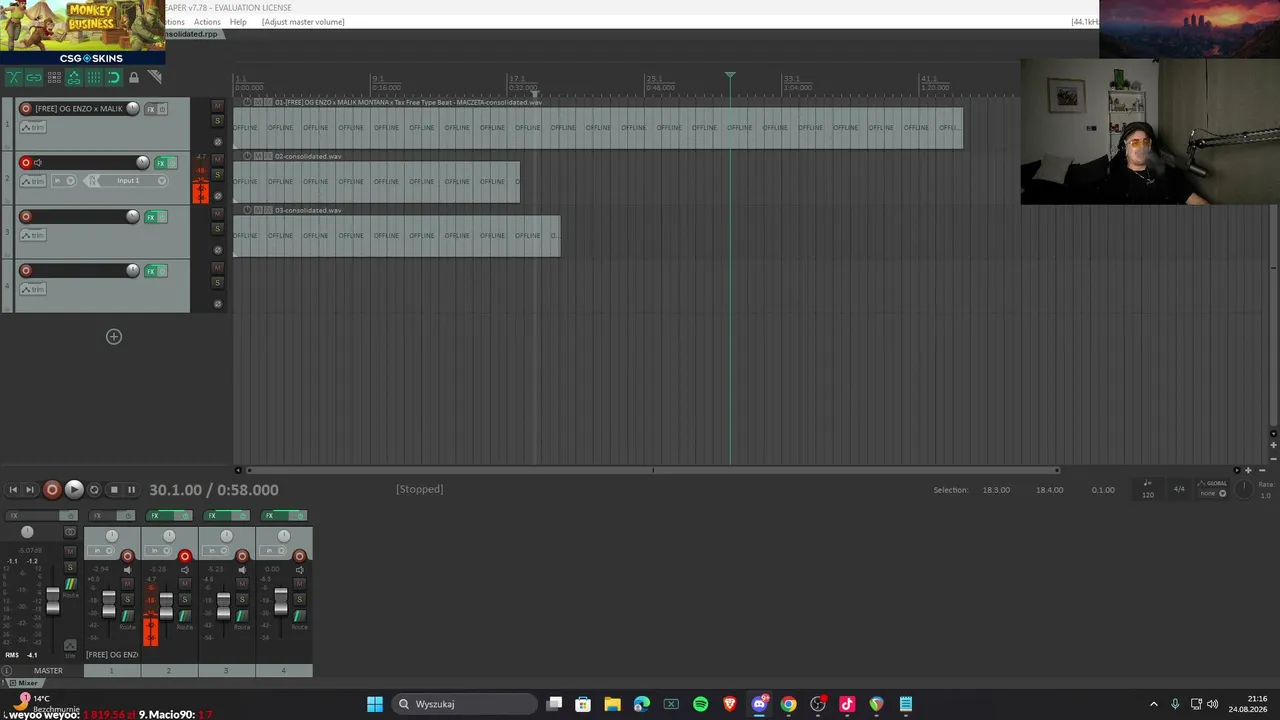Viewport: 1280px width, 720px height.
Task: Open input dropdown on mixer channel 2
Action: pyautogui.click(x=158, y=550)
